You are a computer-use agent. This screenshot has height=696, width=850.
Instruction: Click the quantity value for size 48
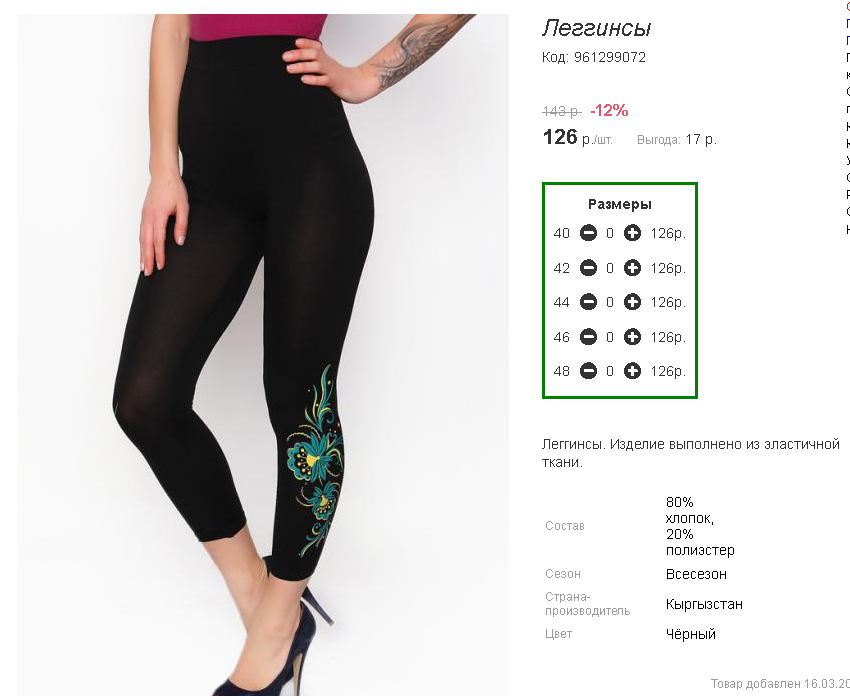click(x=610, y=371)
